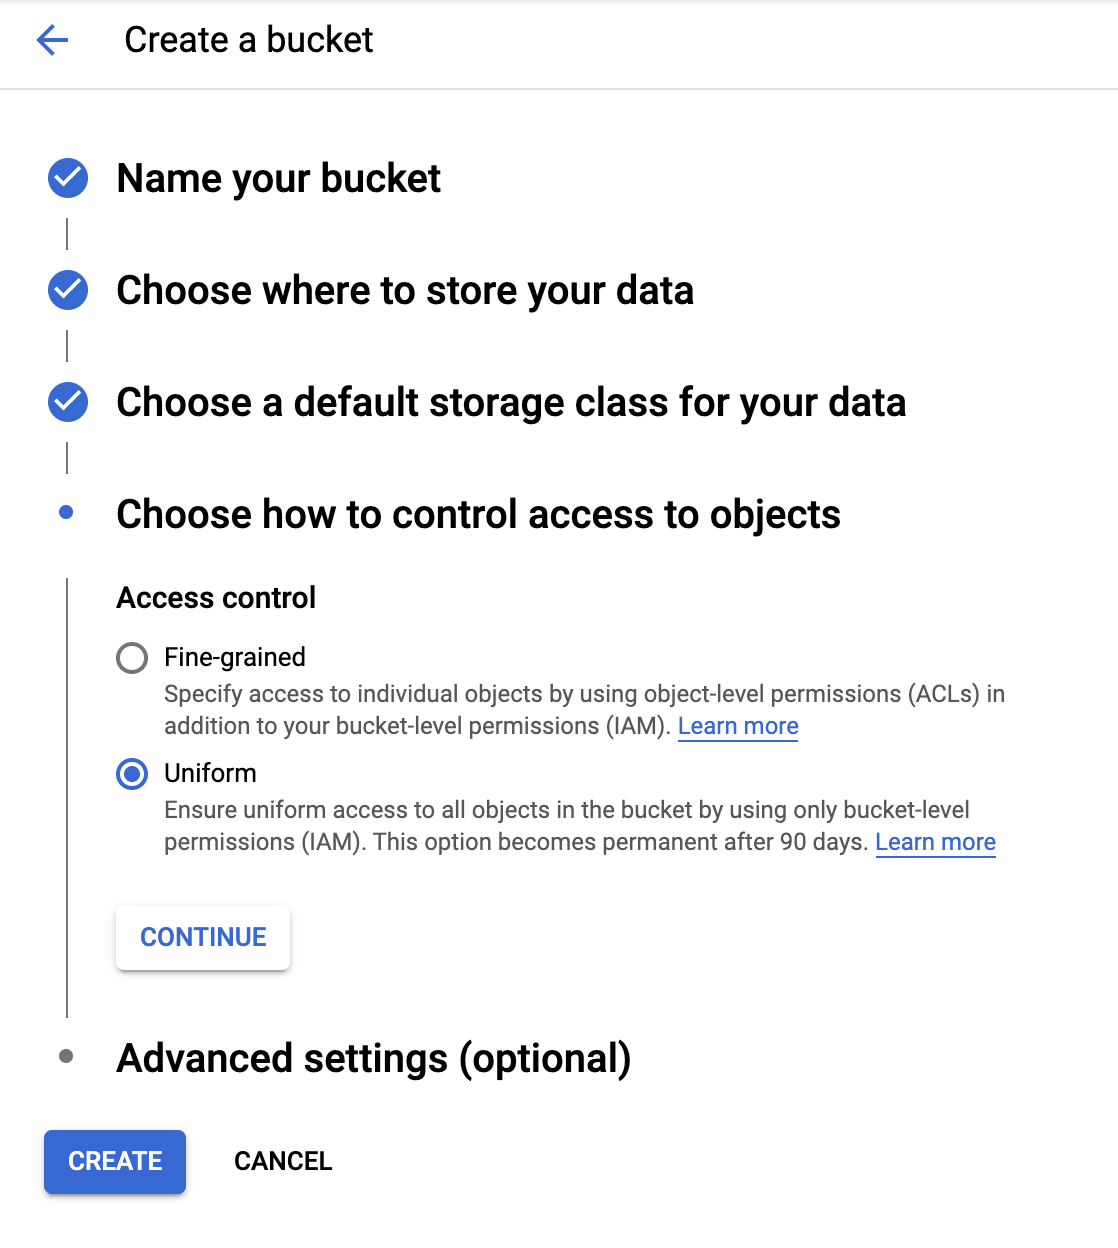1118x1248 pixels.
Task: Expand Advanced settings (optional) section
Action: coord(374,1058)
